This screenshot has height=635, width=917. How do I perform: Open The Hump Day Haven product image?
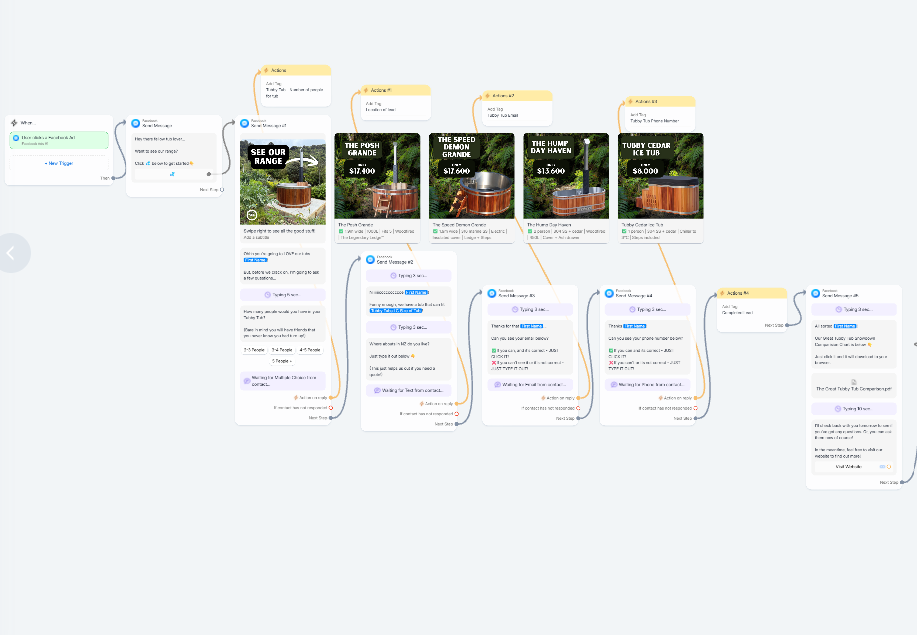click(566, 176)
